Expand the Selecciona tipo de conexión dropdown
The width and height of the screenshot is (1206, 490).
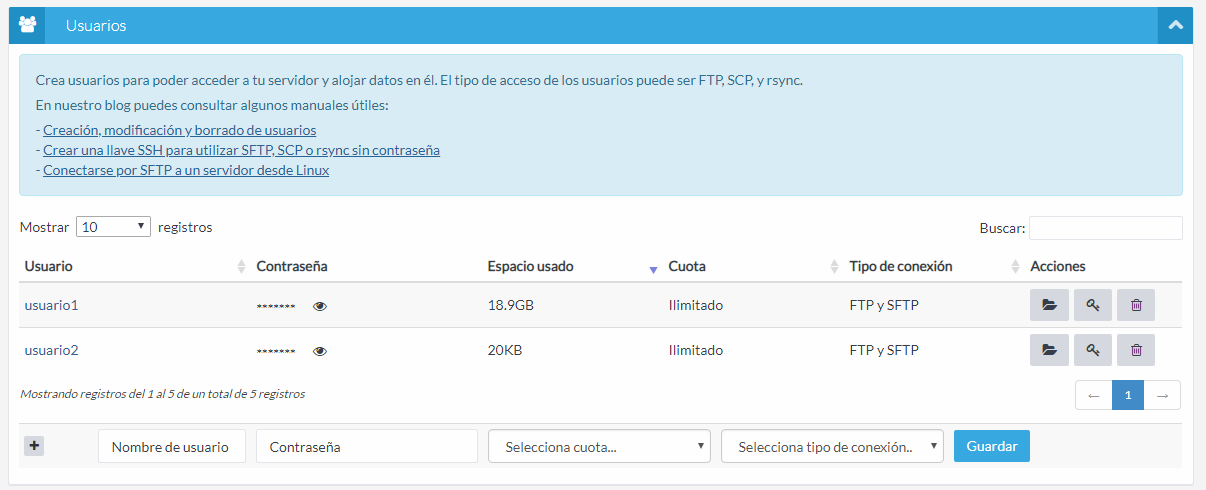click(x=832, y=447)
